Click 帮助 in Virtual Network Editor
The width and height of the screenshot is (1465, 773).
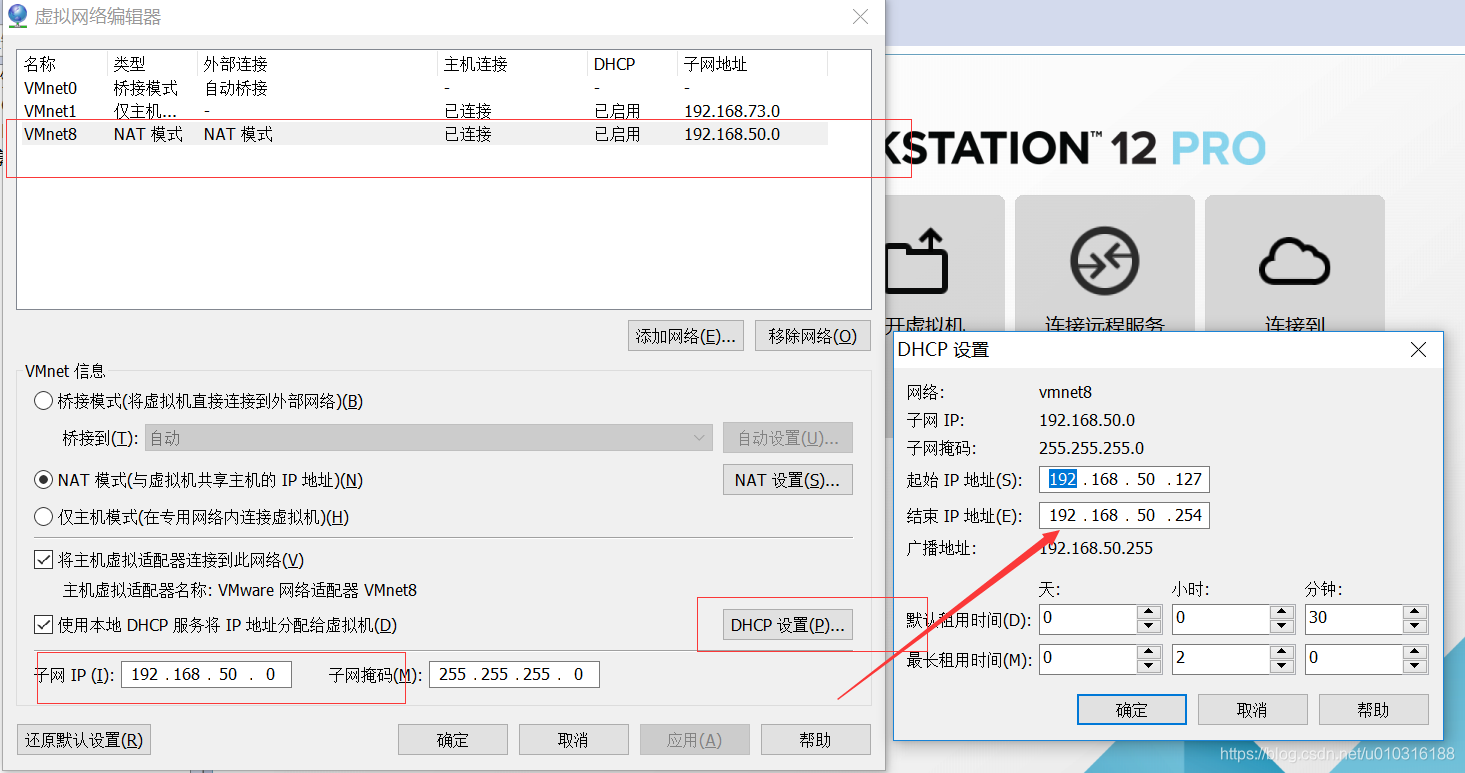pos(816,740)
